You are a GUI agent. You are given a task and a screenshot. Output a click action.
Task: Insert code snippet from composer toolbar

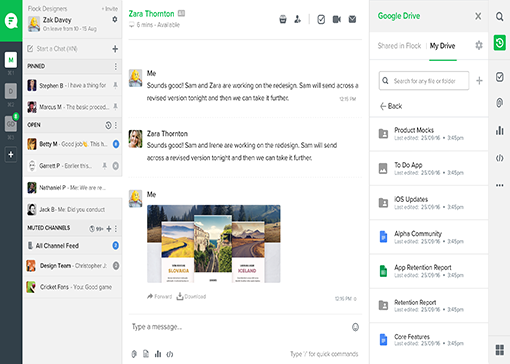pos(170,354)
